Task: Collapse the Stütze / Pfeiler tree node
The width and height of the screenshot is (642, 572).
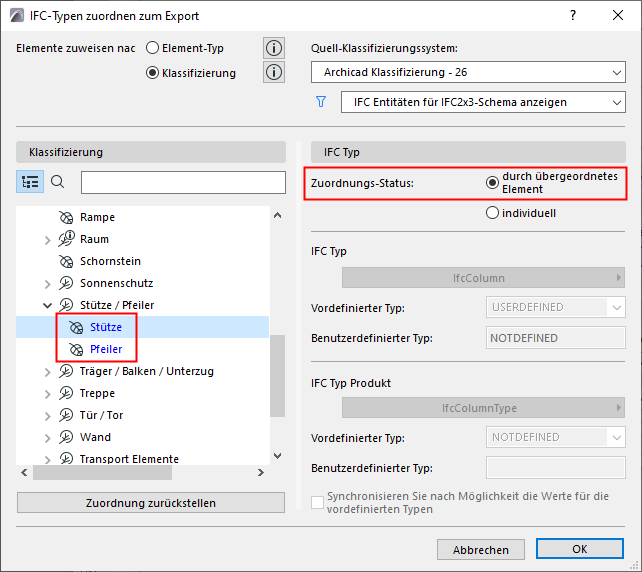Action: tap(47, 305)
